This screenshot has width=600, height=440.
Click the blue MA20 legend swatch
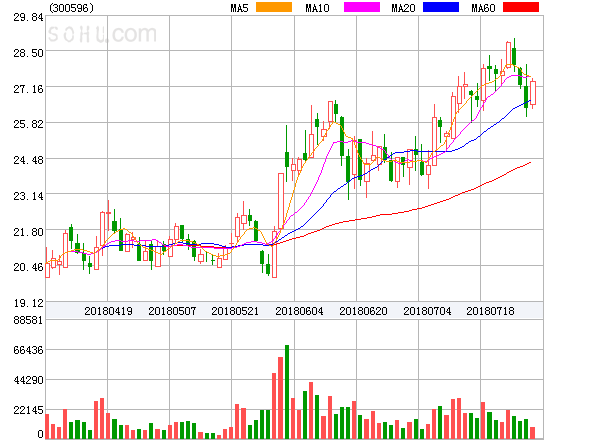coord(441,7)
